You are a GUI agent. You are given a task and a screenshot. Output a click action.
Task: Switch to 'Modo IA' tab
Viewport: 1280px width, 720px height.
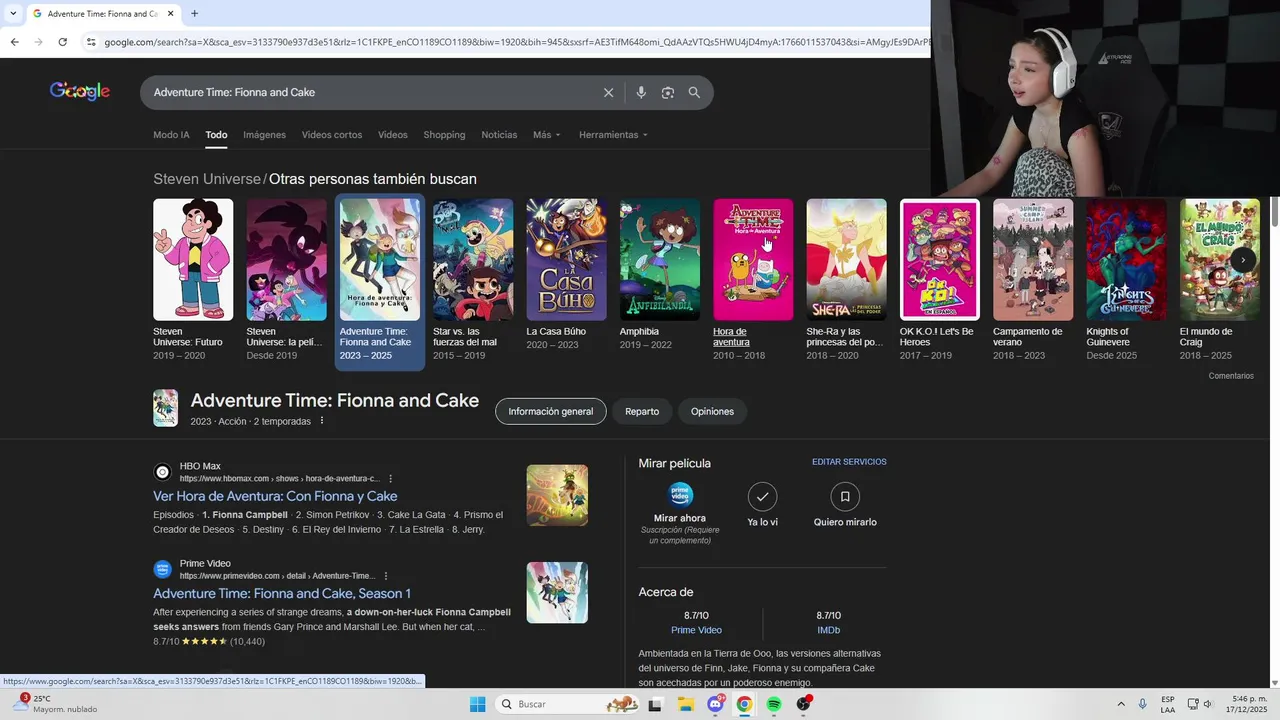[171, 135]
